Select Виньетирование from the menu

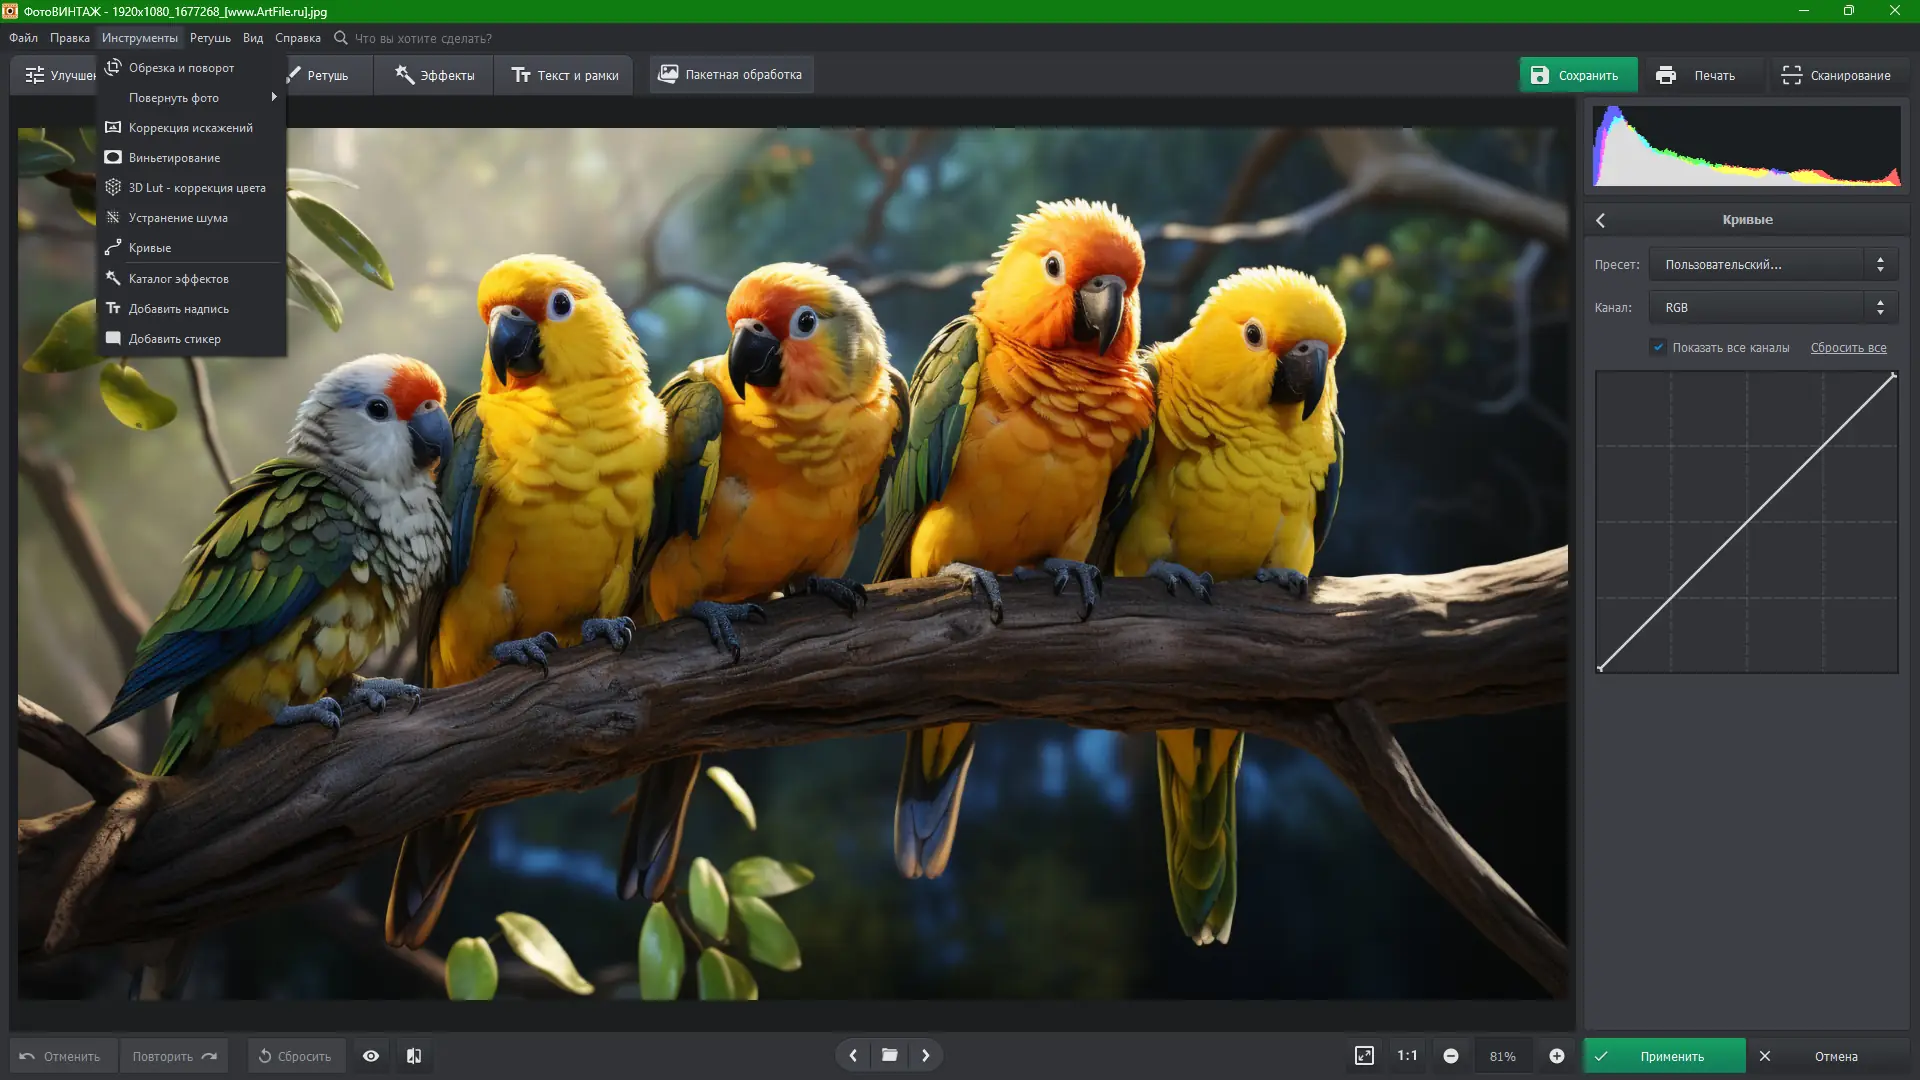(x=175, y=158)
